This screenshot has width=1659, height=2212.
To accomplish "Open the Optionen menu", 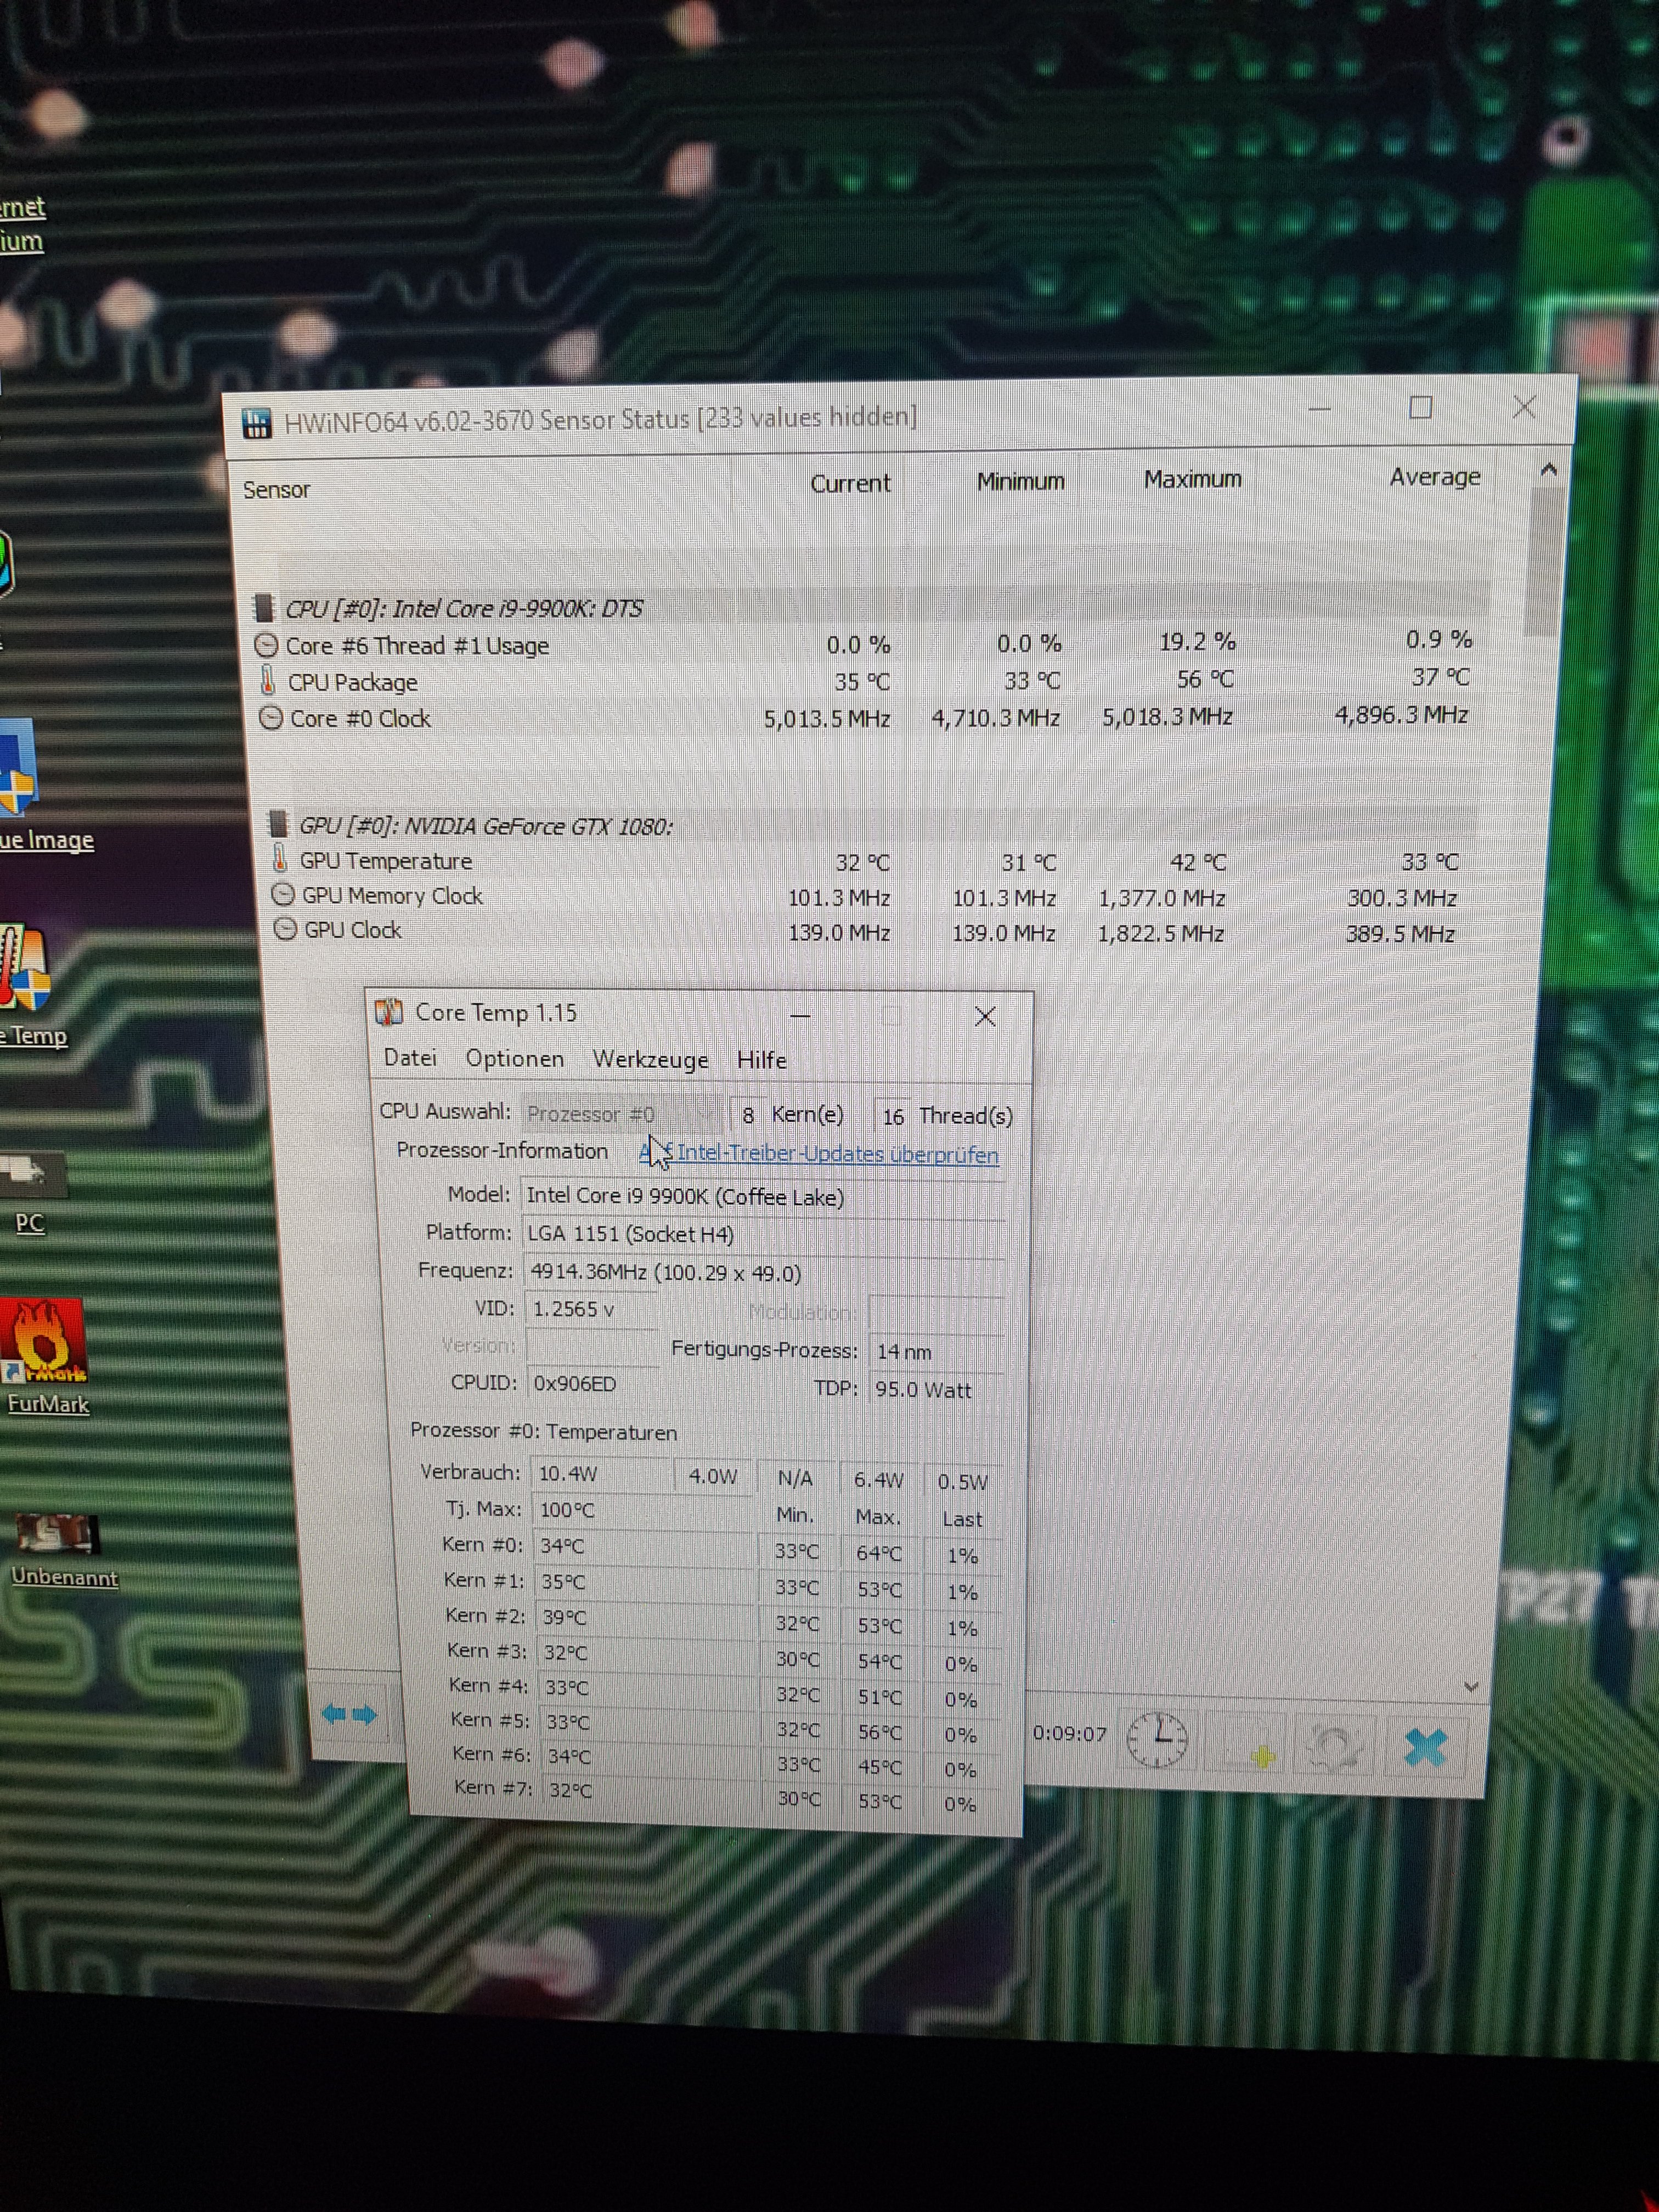I will (x=514, y=1059).
